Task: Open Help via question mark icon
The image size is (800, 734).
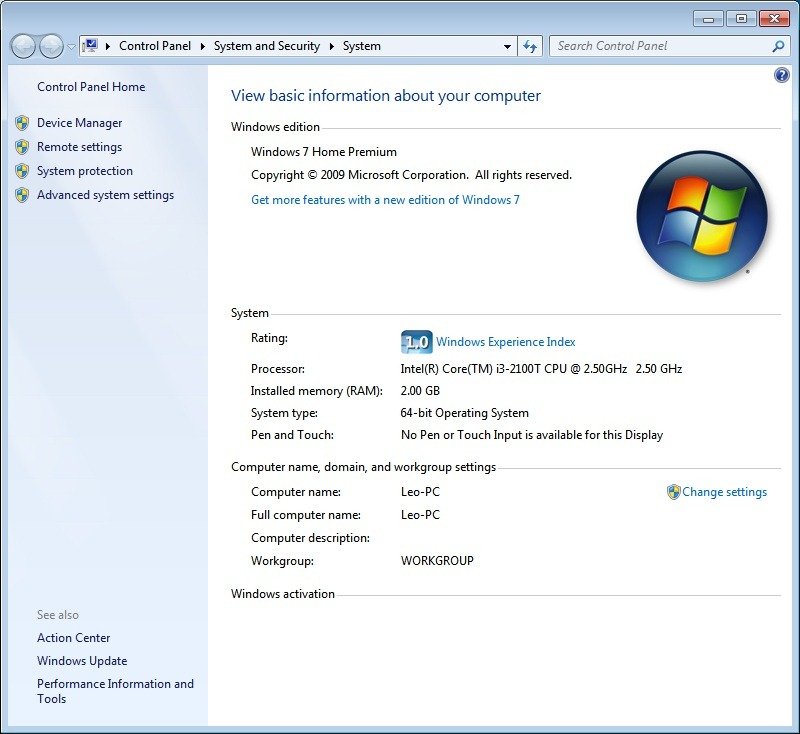Action: [x=782, y=75]
